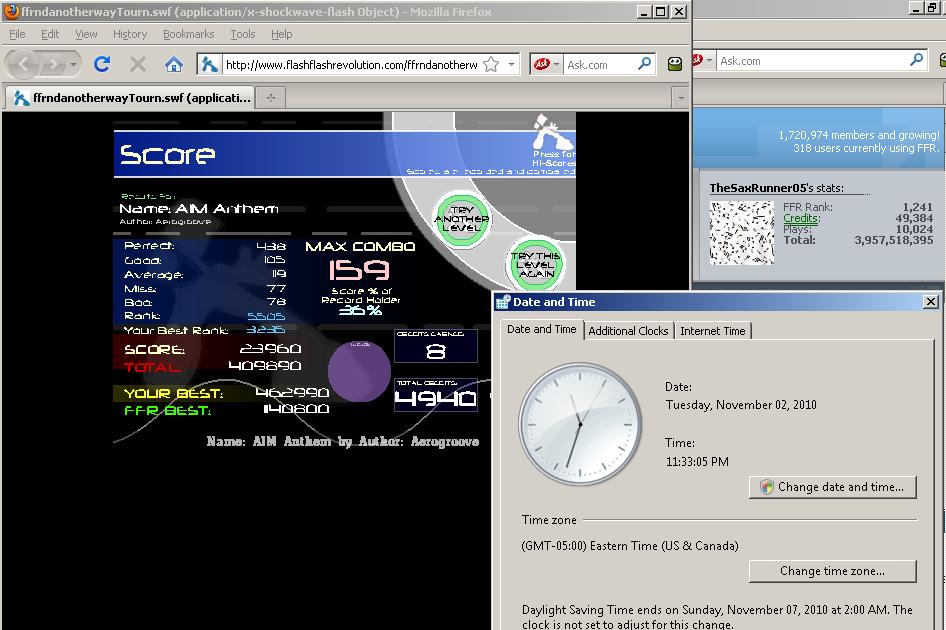The image size is (946, 630).
Task: Click the Firefox reload page icon
Action: coord(102,64)
